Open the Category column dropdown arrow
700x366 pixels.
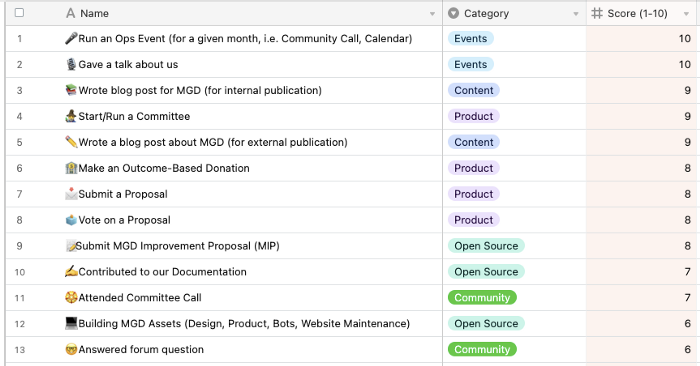tap(576, 14)
